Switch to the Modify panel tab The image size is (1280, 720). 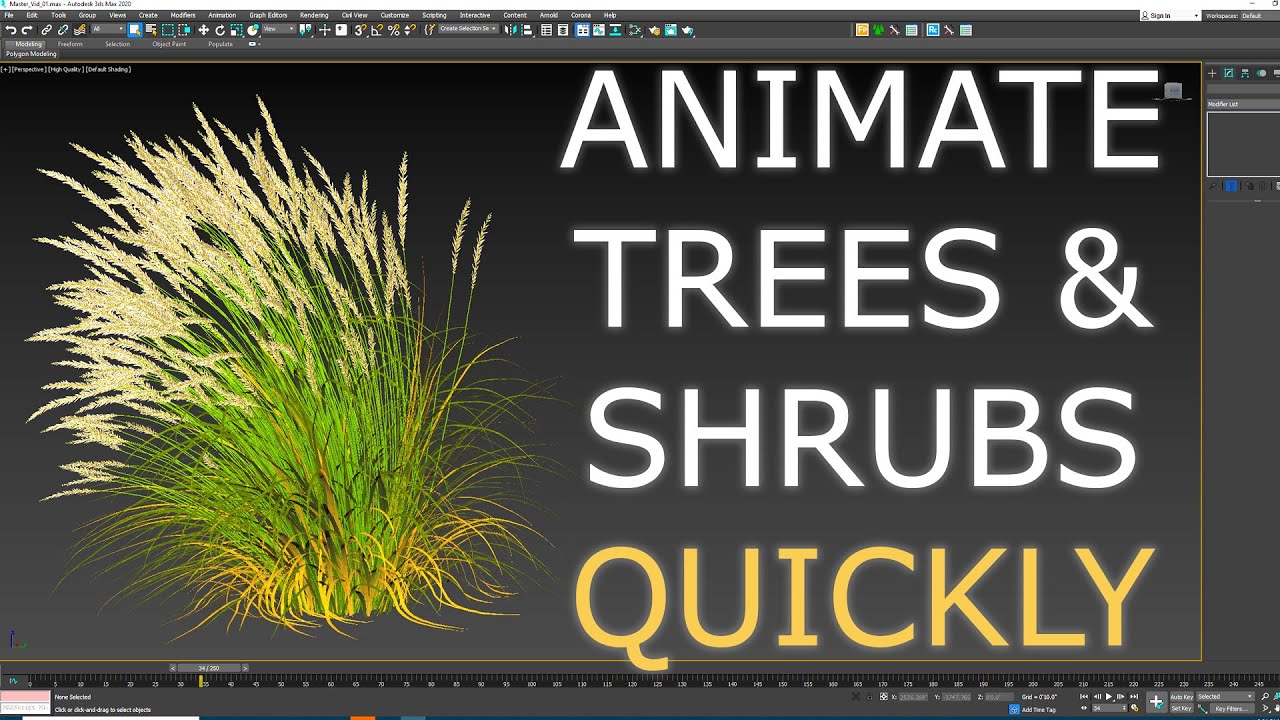click(1229, 73)
